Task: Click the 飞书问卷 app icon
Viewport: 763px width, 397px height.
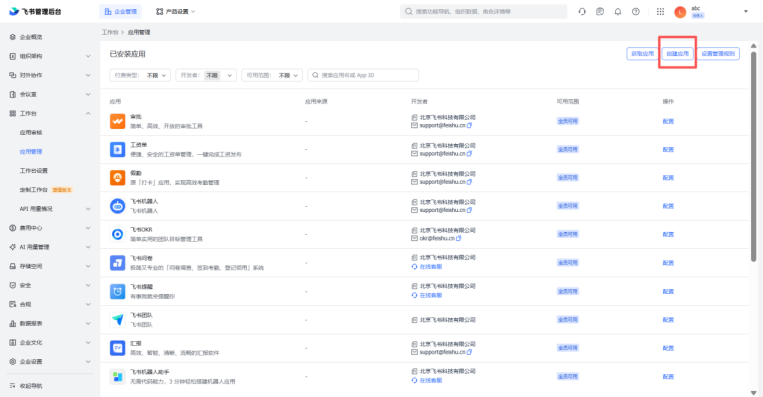Action: click(117, 263)
